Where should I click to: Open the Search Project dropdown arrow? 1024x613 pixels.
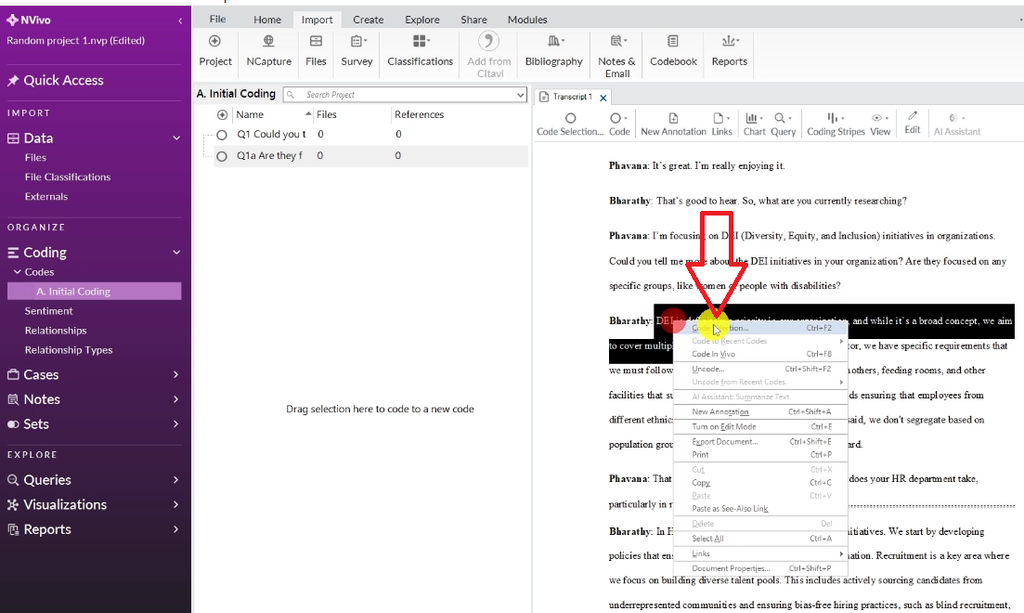520,95
